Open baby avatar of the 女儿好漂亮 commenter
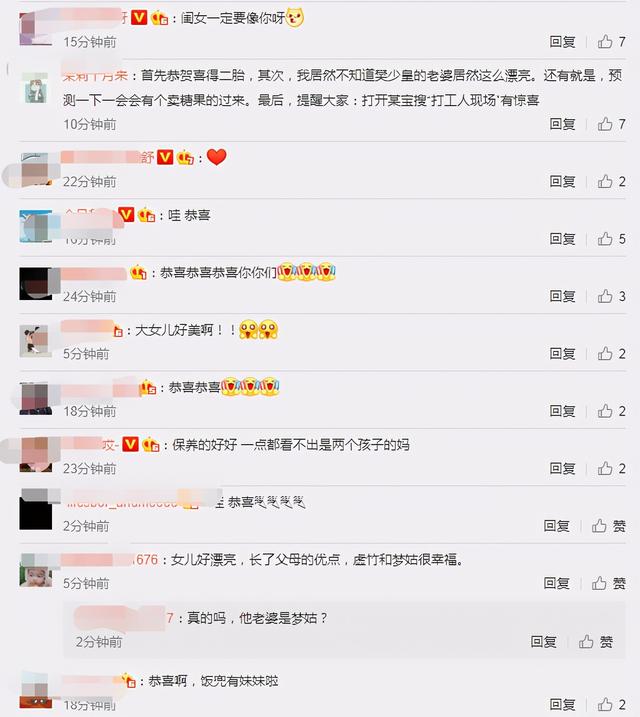 [x=35, y=570]
